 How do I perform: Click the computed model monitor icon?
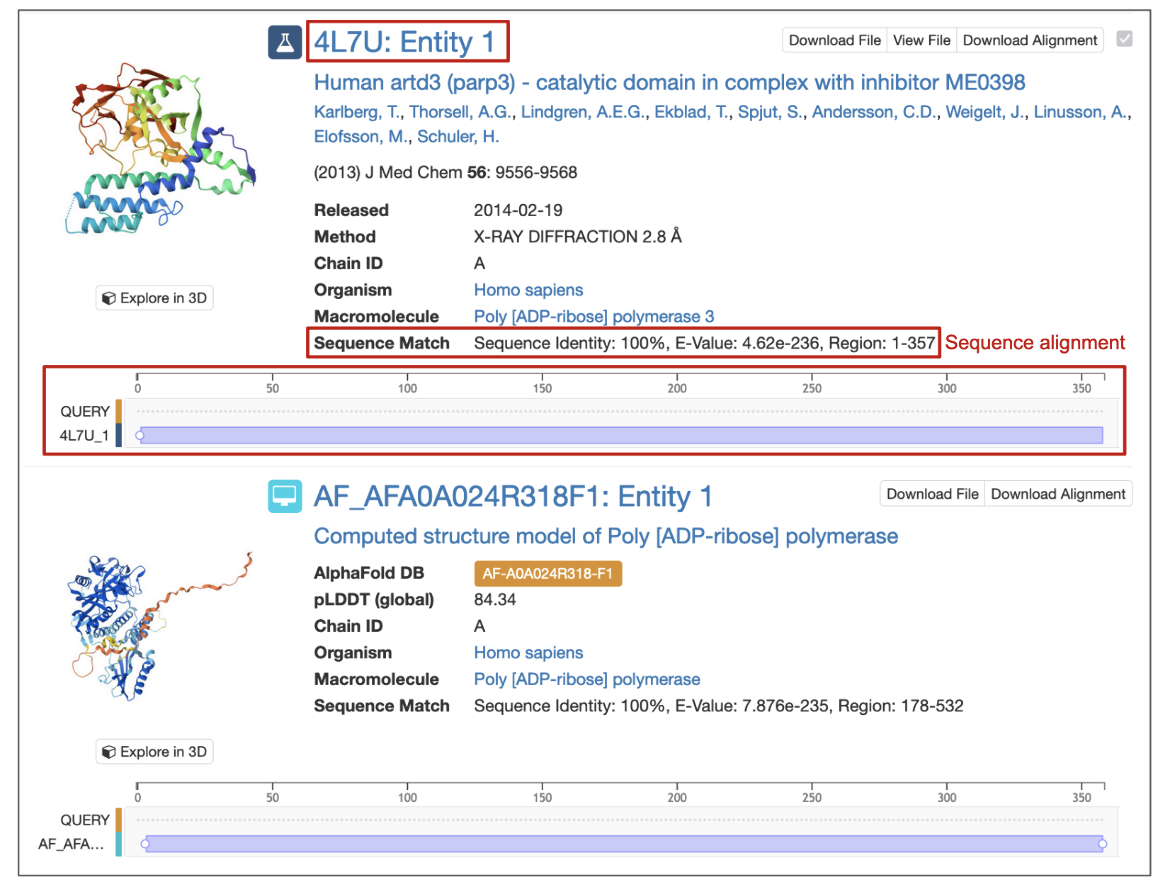click(285, 496)
